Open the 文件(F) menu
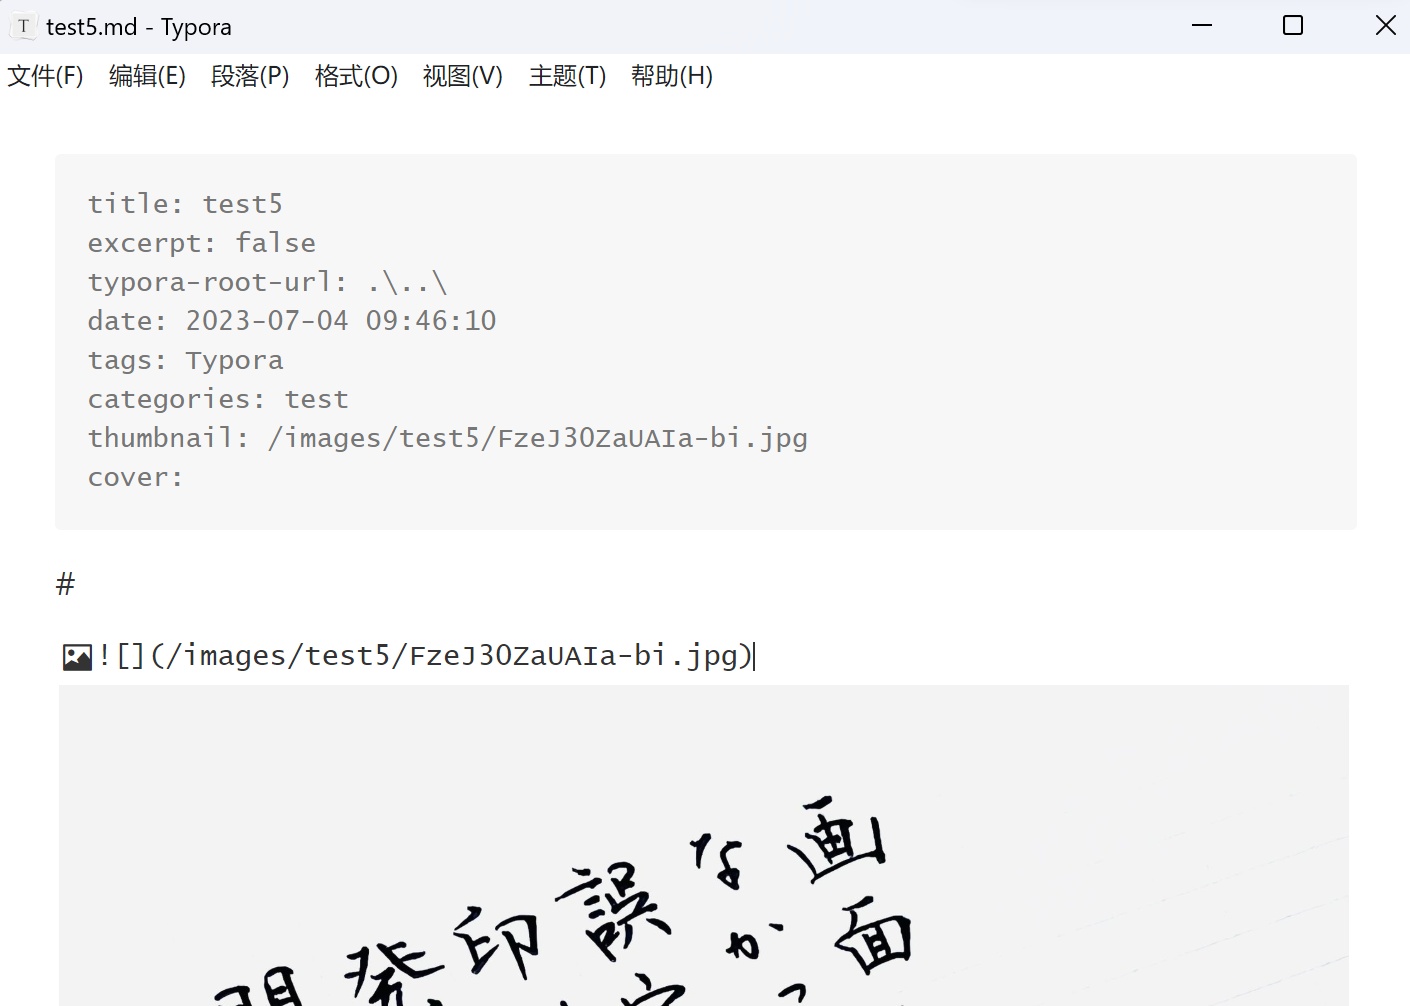The width and height of the screenshot is (1410, 1006). (45, 76)
